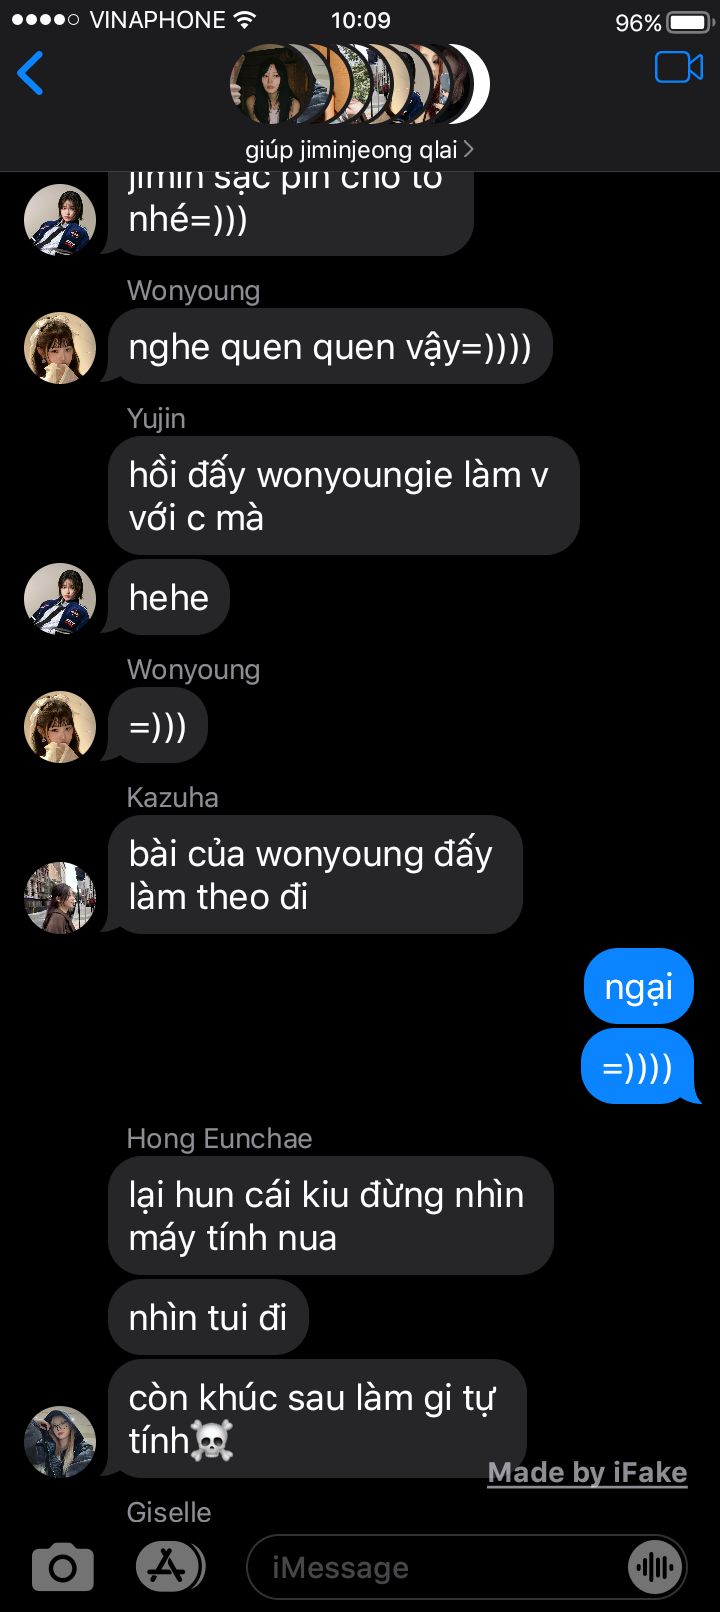Open the App Store apps drawer icon

169,1567
